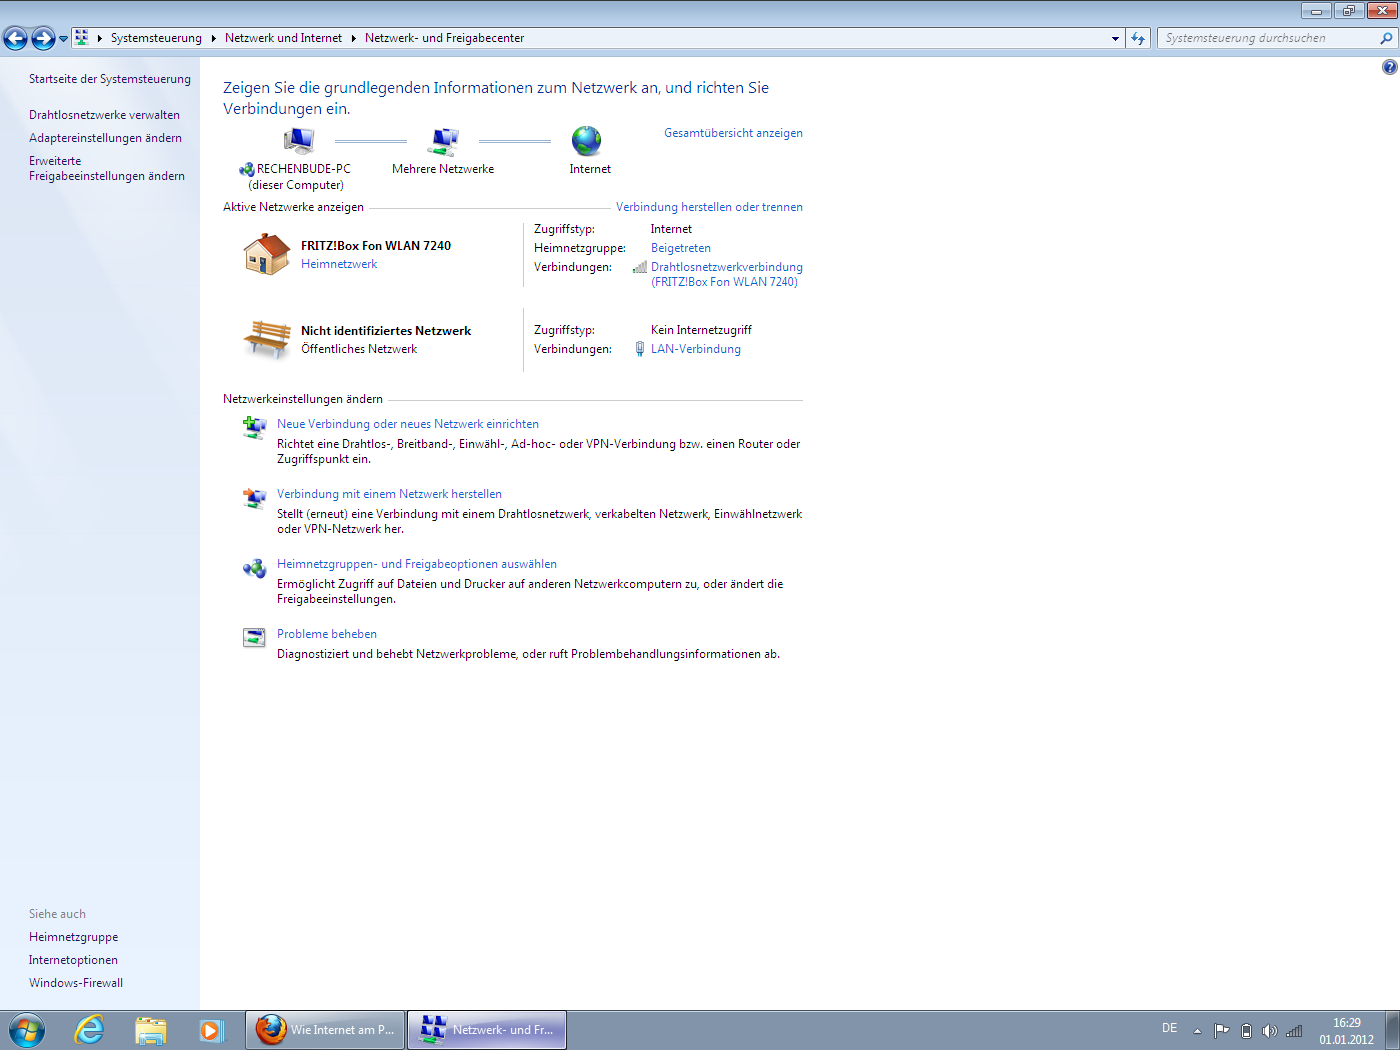
Task: Open Internet Explorer from the taskbar
Action: tap(90, 1030)
